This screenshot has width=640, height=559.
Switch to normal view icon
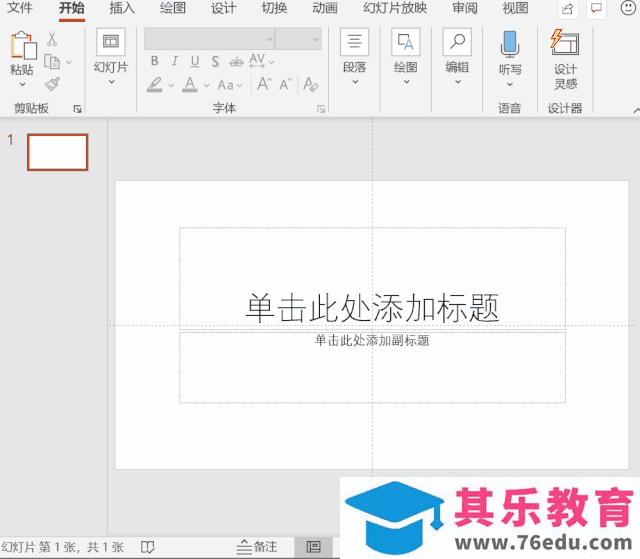[x=313, y=547]
